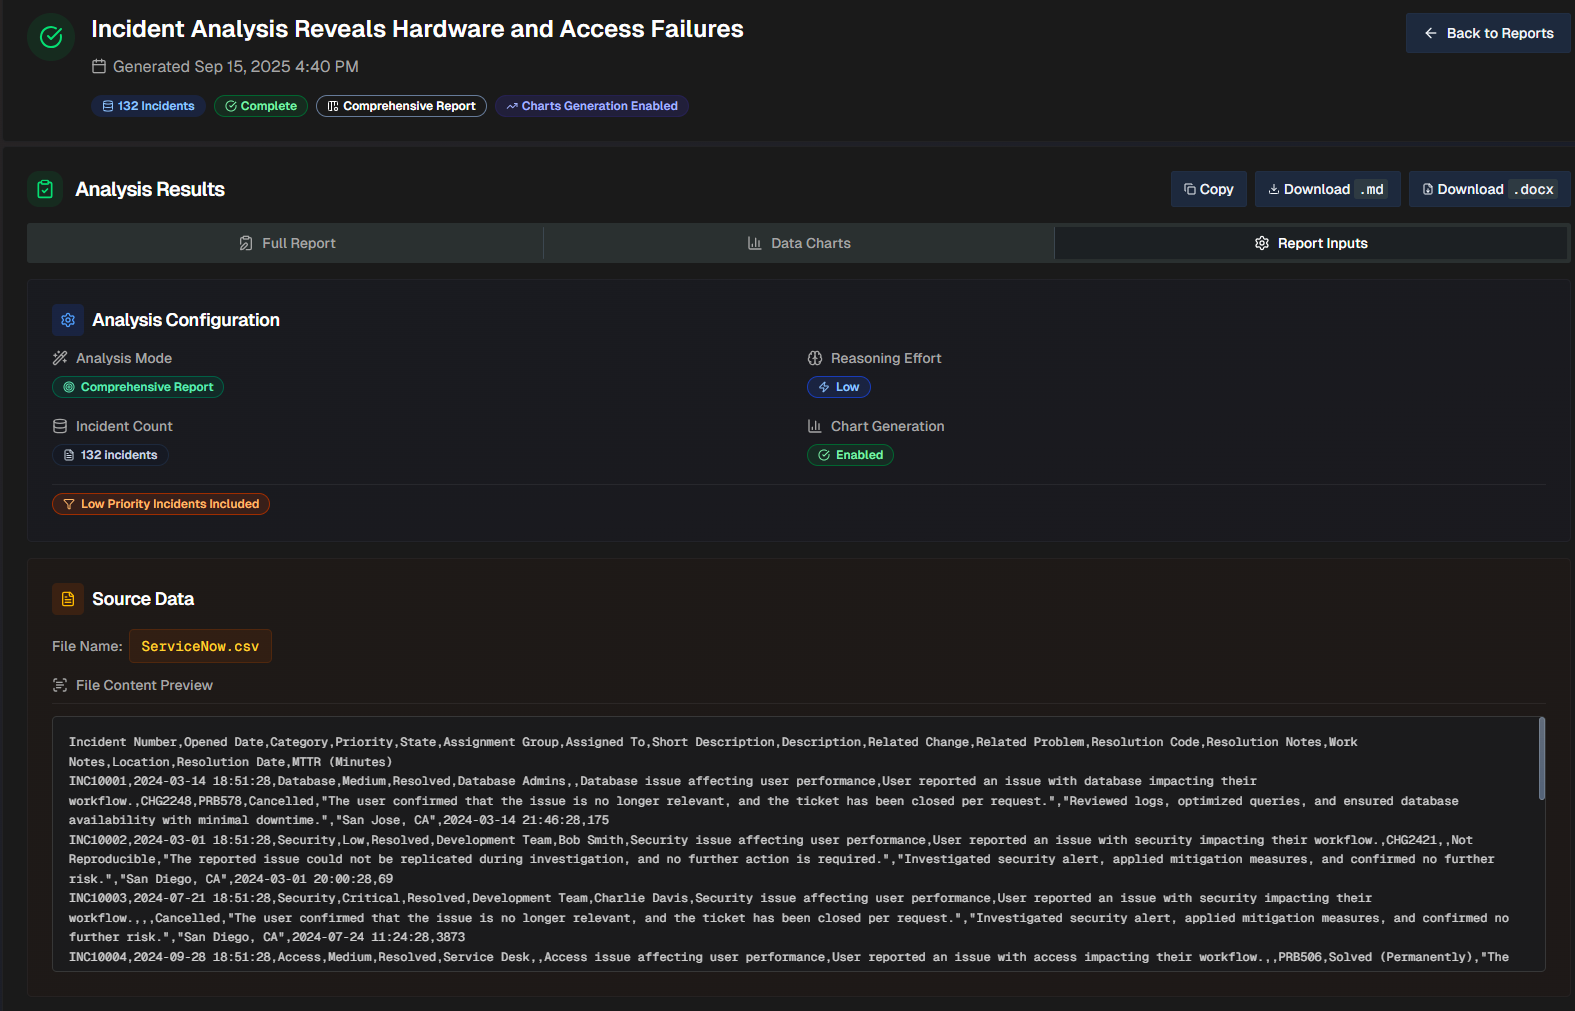Click the Reasoning Effort brain icon
This screenshot has height=1011, width=1575.
(815, 358)
